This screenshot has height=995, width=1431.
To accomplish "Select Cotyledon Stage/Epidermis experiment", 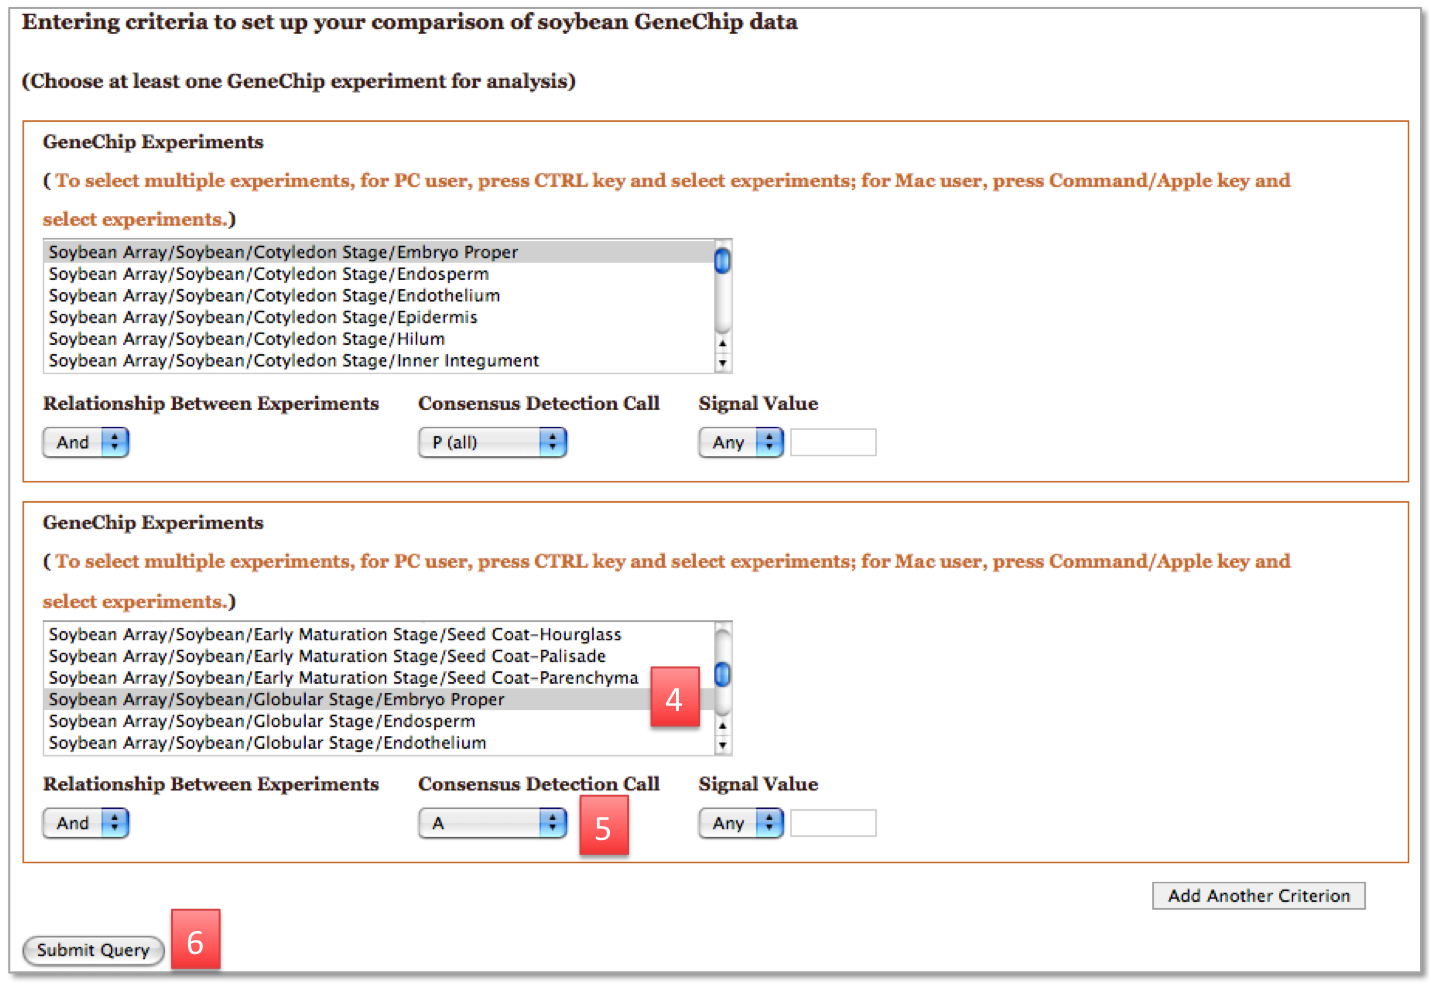I will (380, 317).
